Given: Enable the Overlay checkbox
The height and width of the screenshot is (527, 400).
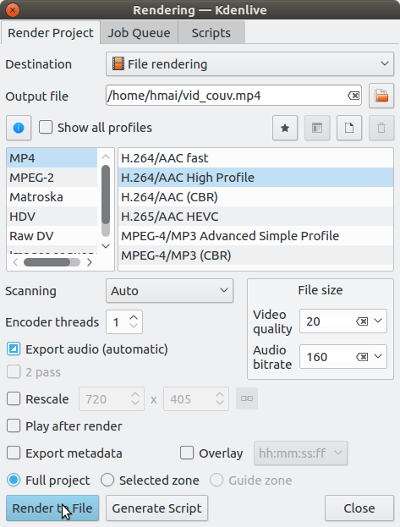Looking at the screenshot, I should [x=187, y=453].
